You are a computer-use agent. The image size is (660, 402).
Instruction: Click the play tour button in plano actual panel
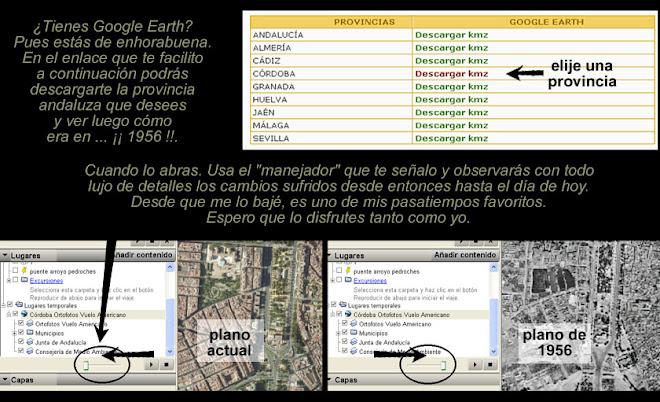(x=151, y=365)
